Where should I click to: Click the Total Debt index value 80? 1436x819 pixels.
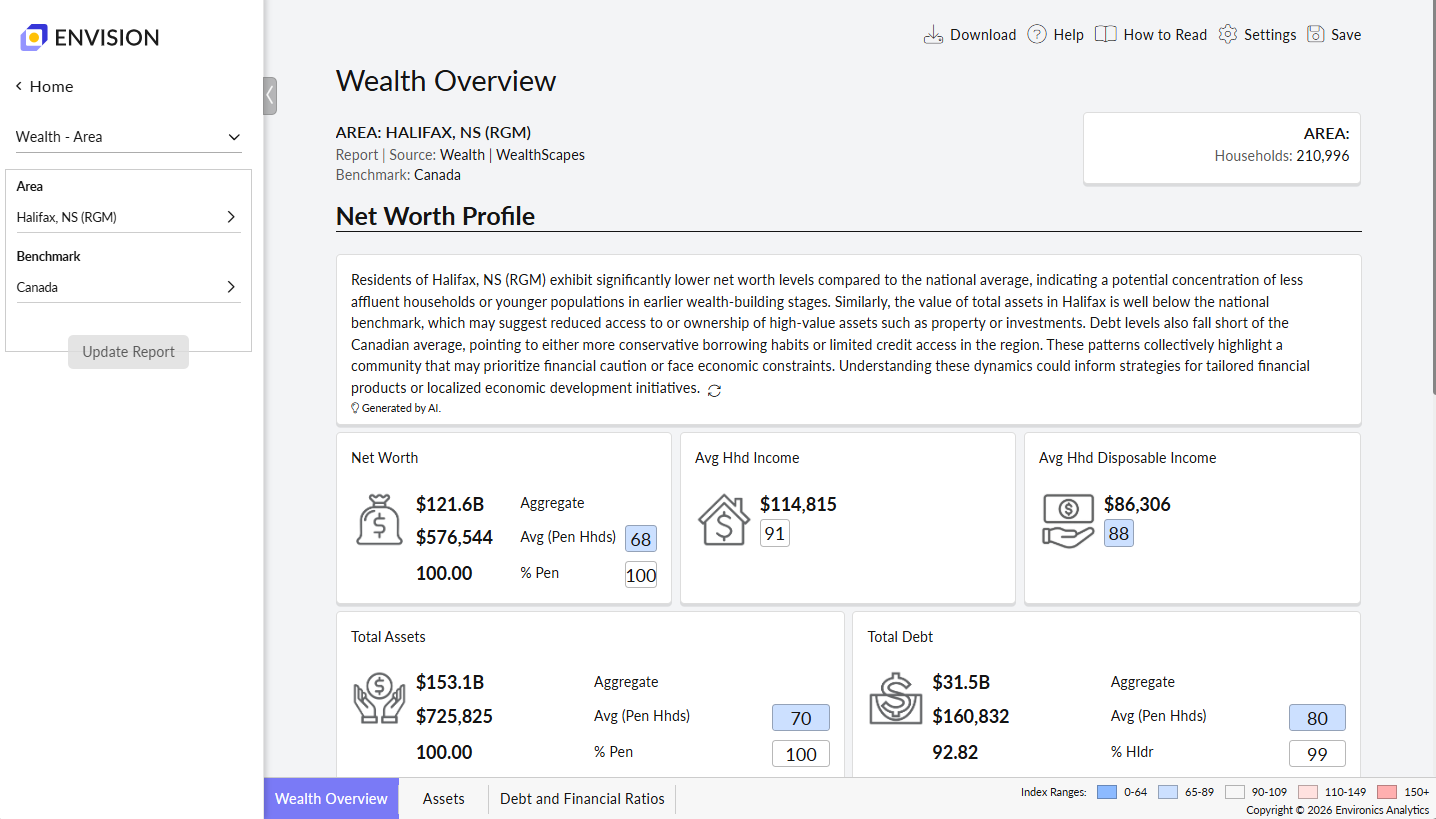[1317, 718]
